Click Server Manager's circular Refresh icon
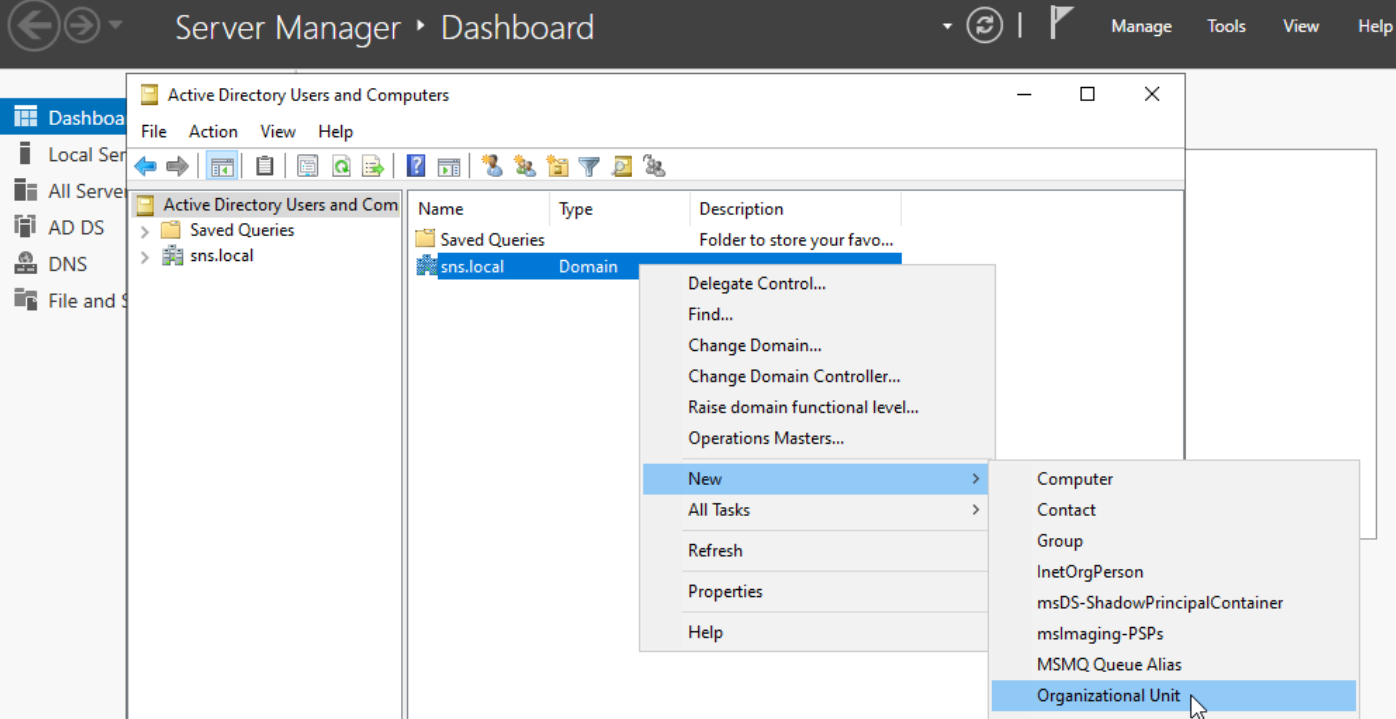This screenshot has width=1396, height=719. (x=984, y=26)
